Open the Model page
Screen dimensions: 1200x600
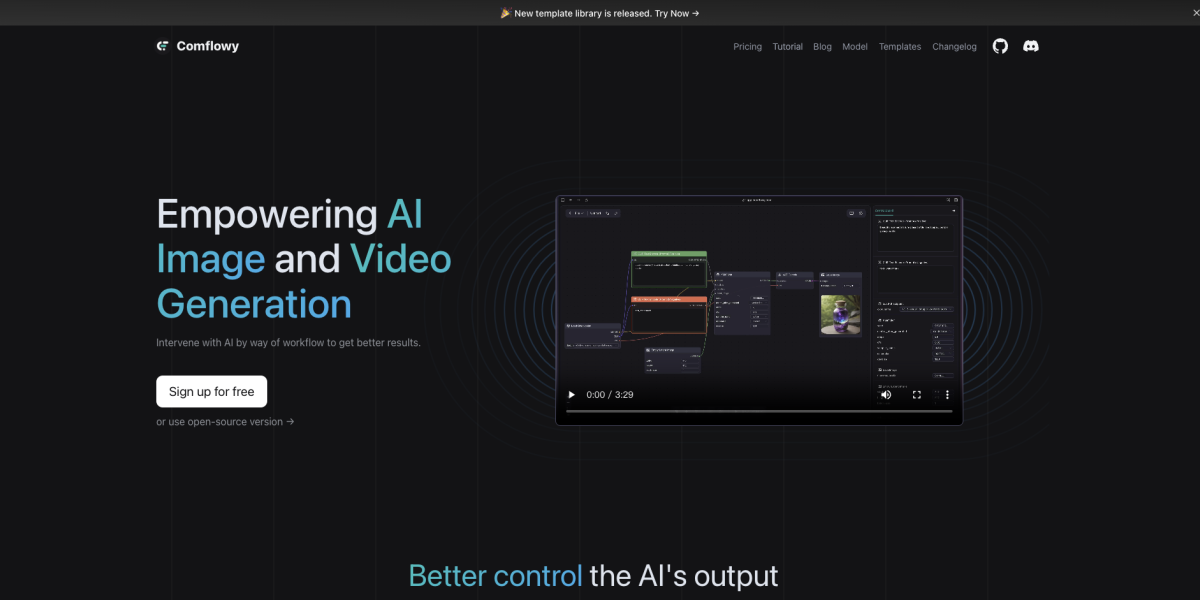coord(855,47)
